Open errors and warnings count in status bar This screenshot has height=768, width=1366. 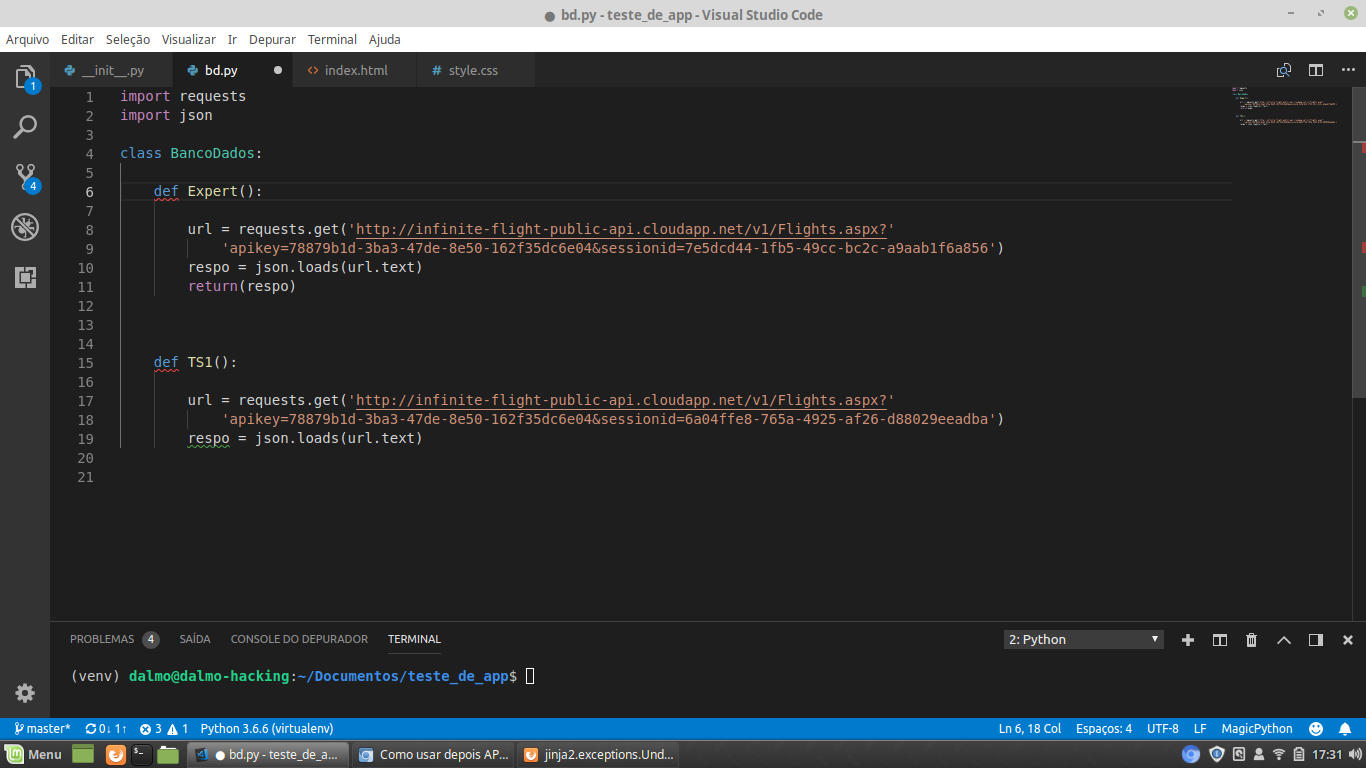[x=164, y=729]
